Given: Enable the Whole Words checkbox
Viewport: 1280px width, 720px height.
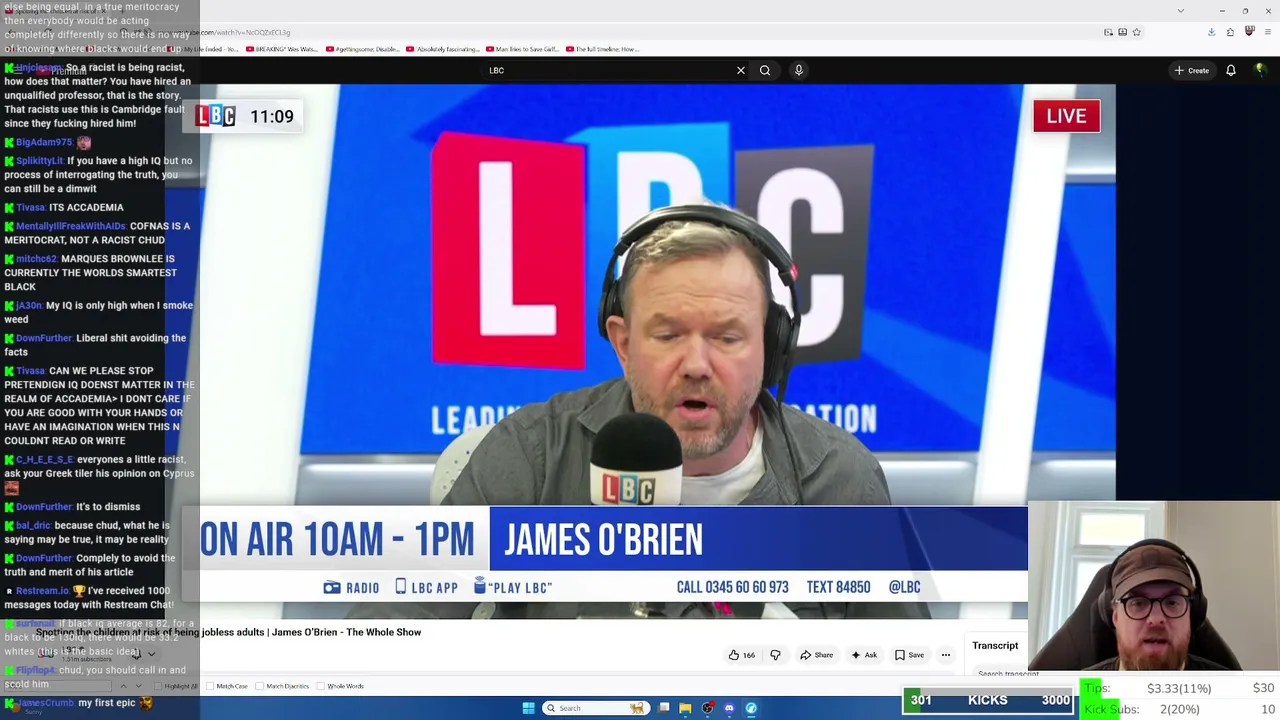Looking at the screenshot, I should point(341,686).
